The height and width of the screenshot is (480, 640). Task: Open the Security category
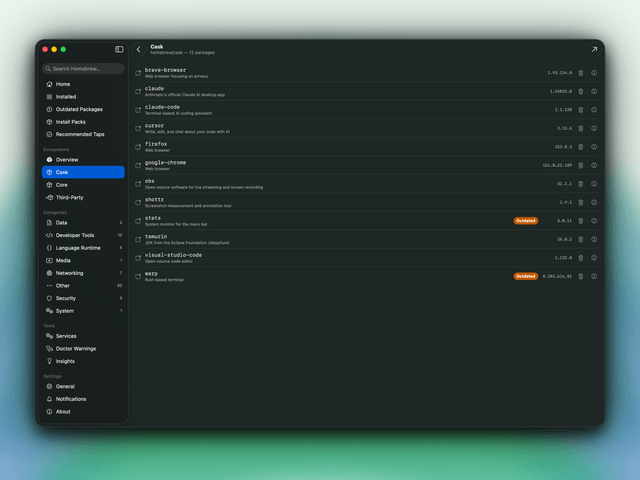tap(83, 298)
